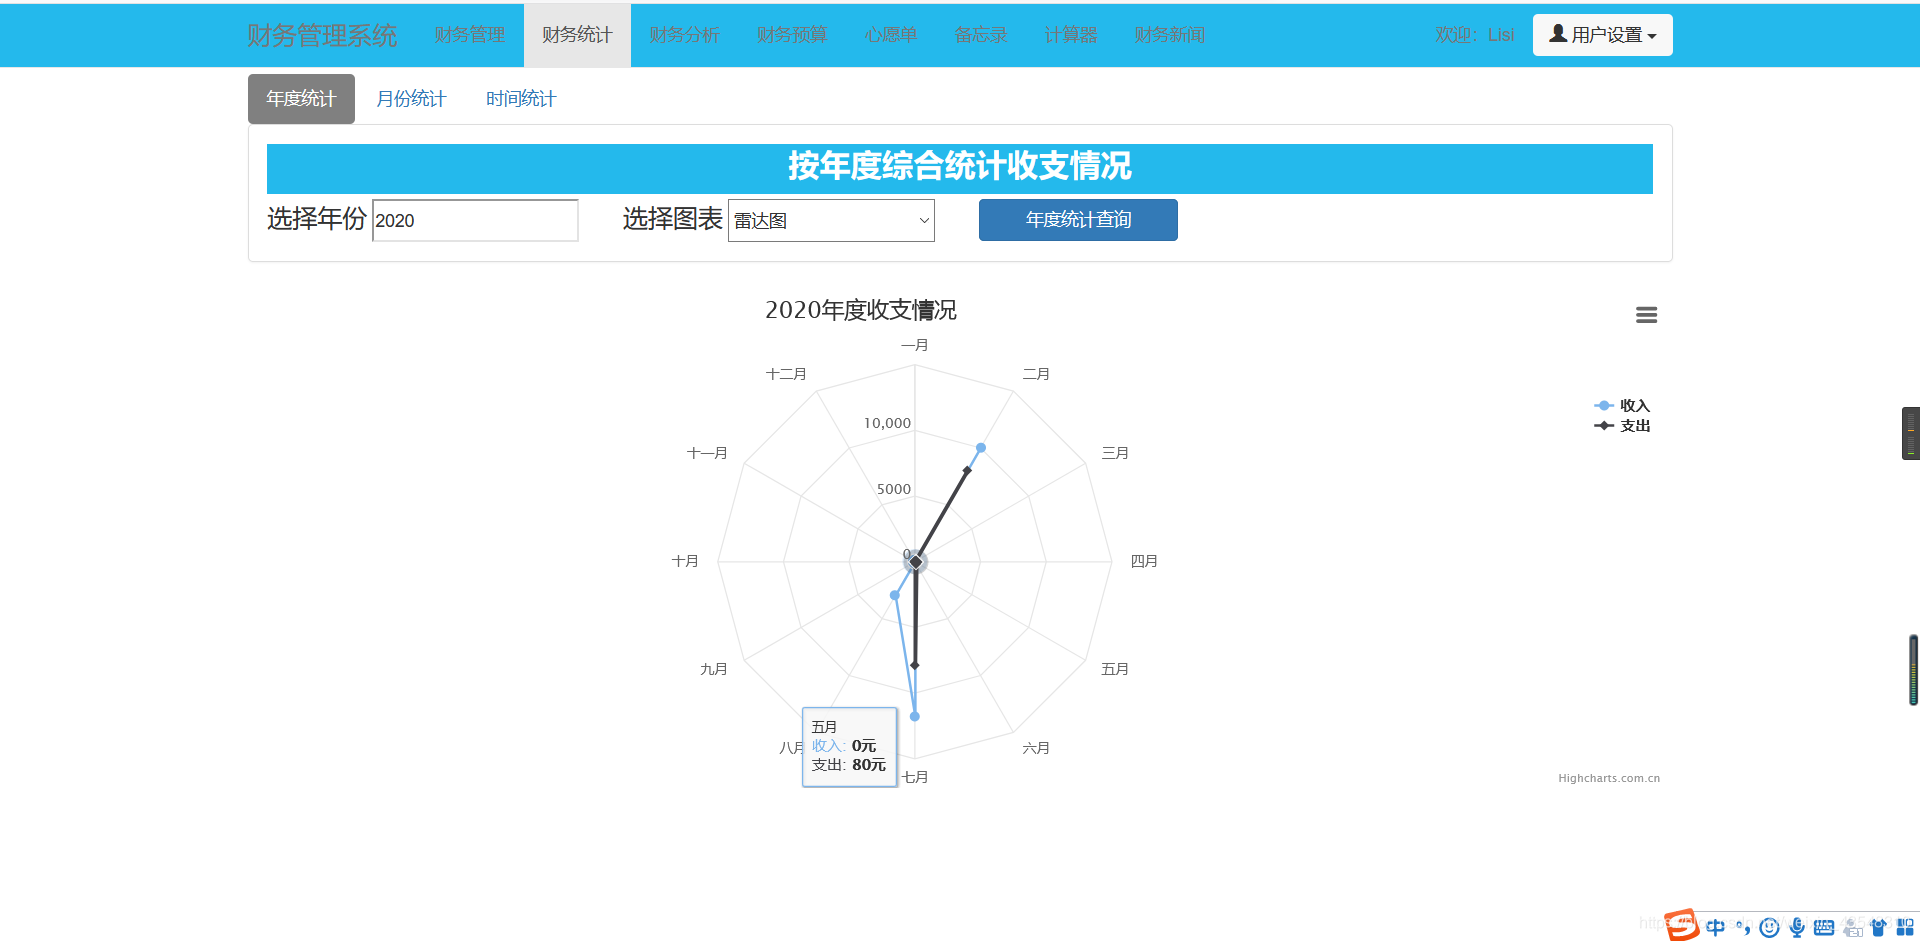Click the year input showing 2020
This screenshot has height=941, width=1920.
(475, 220)
